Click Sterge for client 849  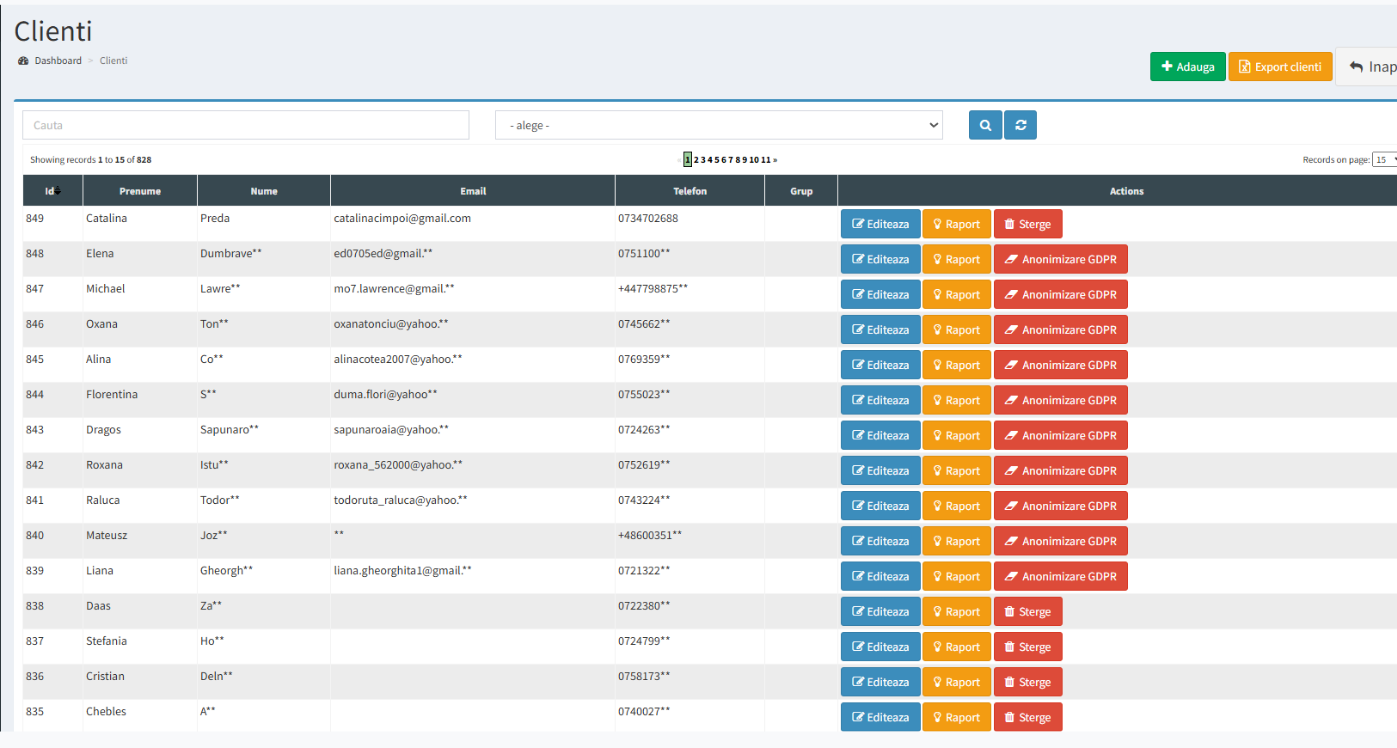[1027, 224]
